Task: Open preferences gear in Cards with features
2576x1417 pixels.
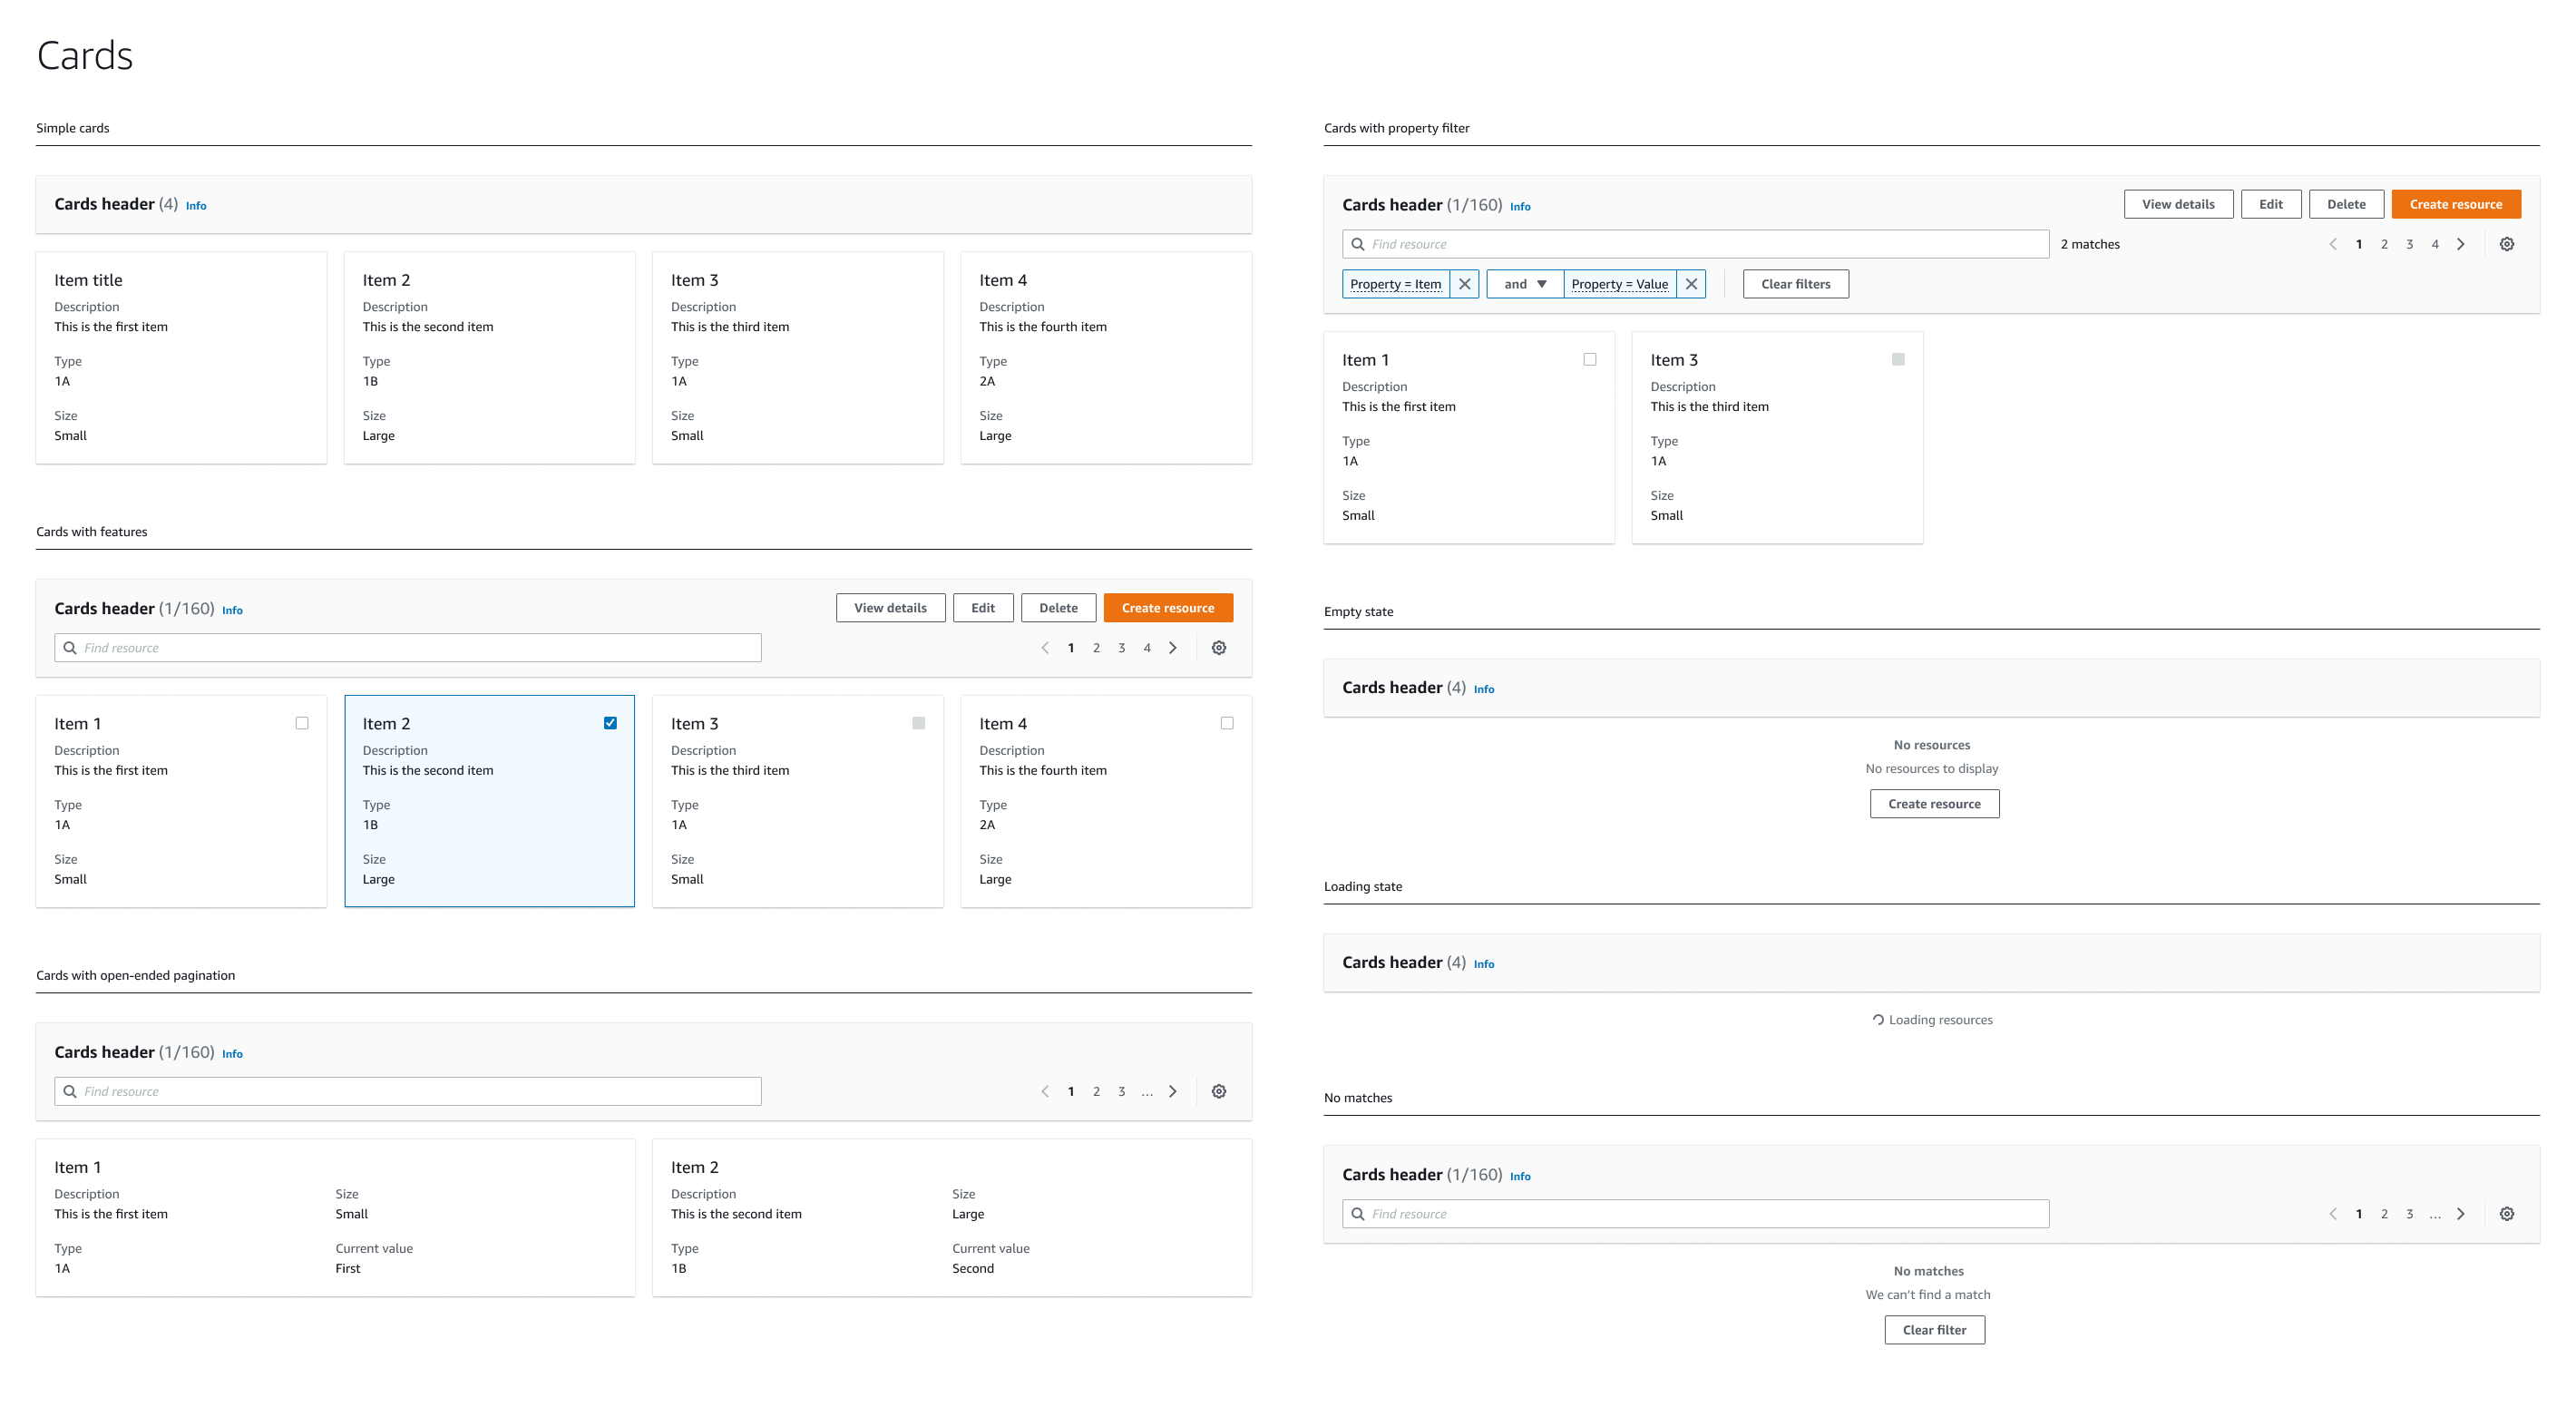Action: click(x=1218, y=648)
